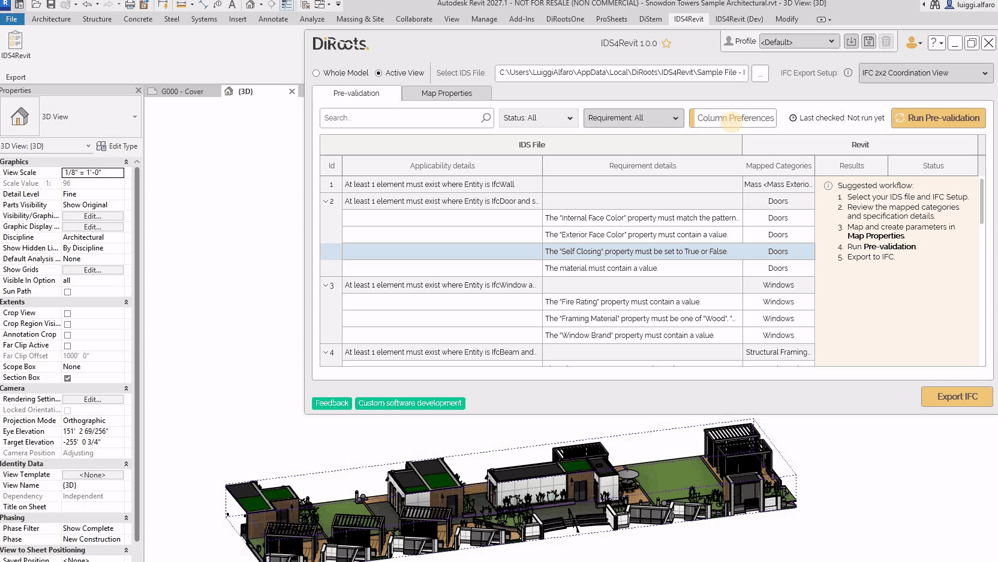Click the Column Preferences button
The width and height of the screenshot is (998, 562).
[x=733, y=118]
